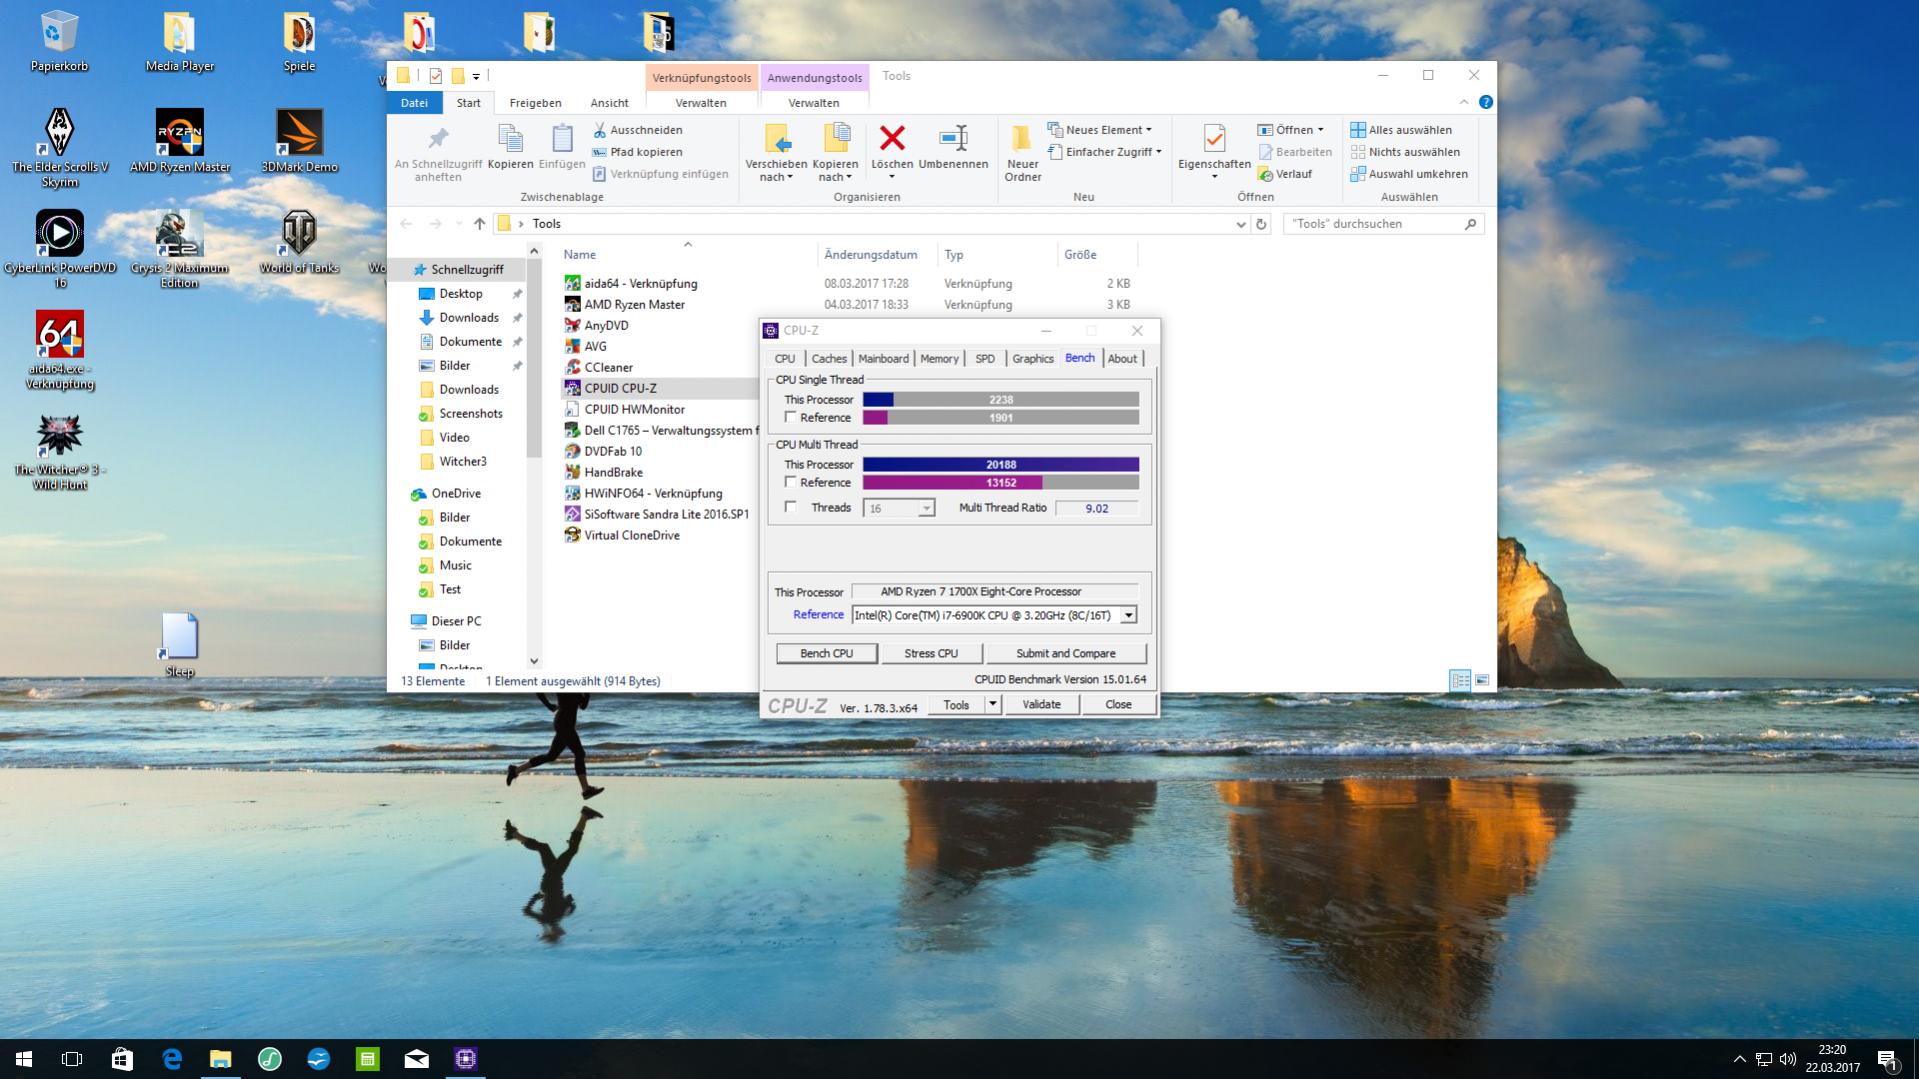Select the HandBrake entry in file list
This screenshot has width=1919, height=1079.
[613, 472]
